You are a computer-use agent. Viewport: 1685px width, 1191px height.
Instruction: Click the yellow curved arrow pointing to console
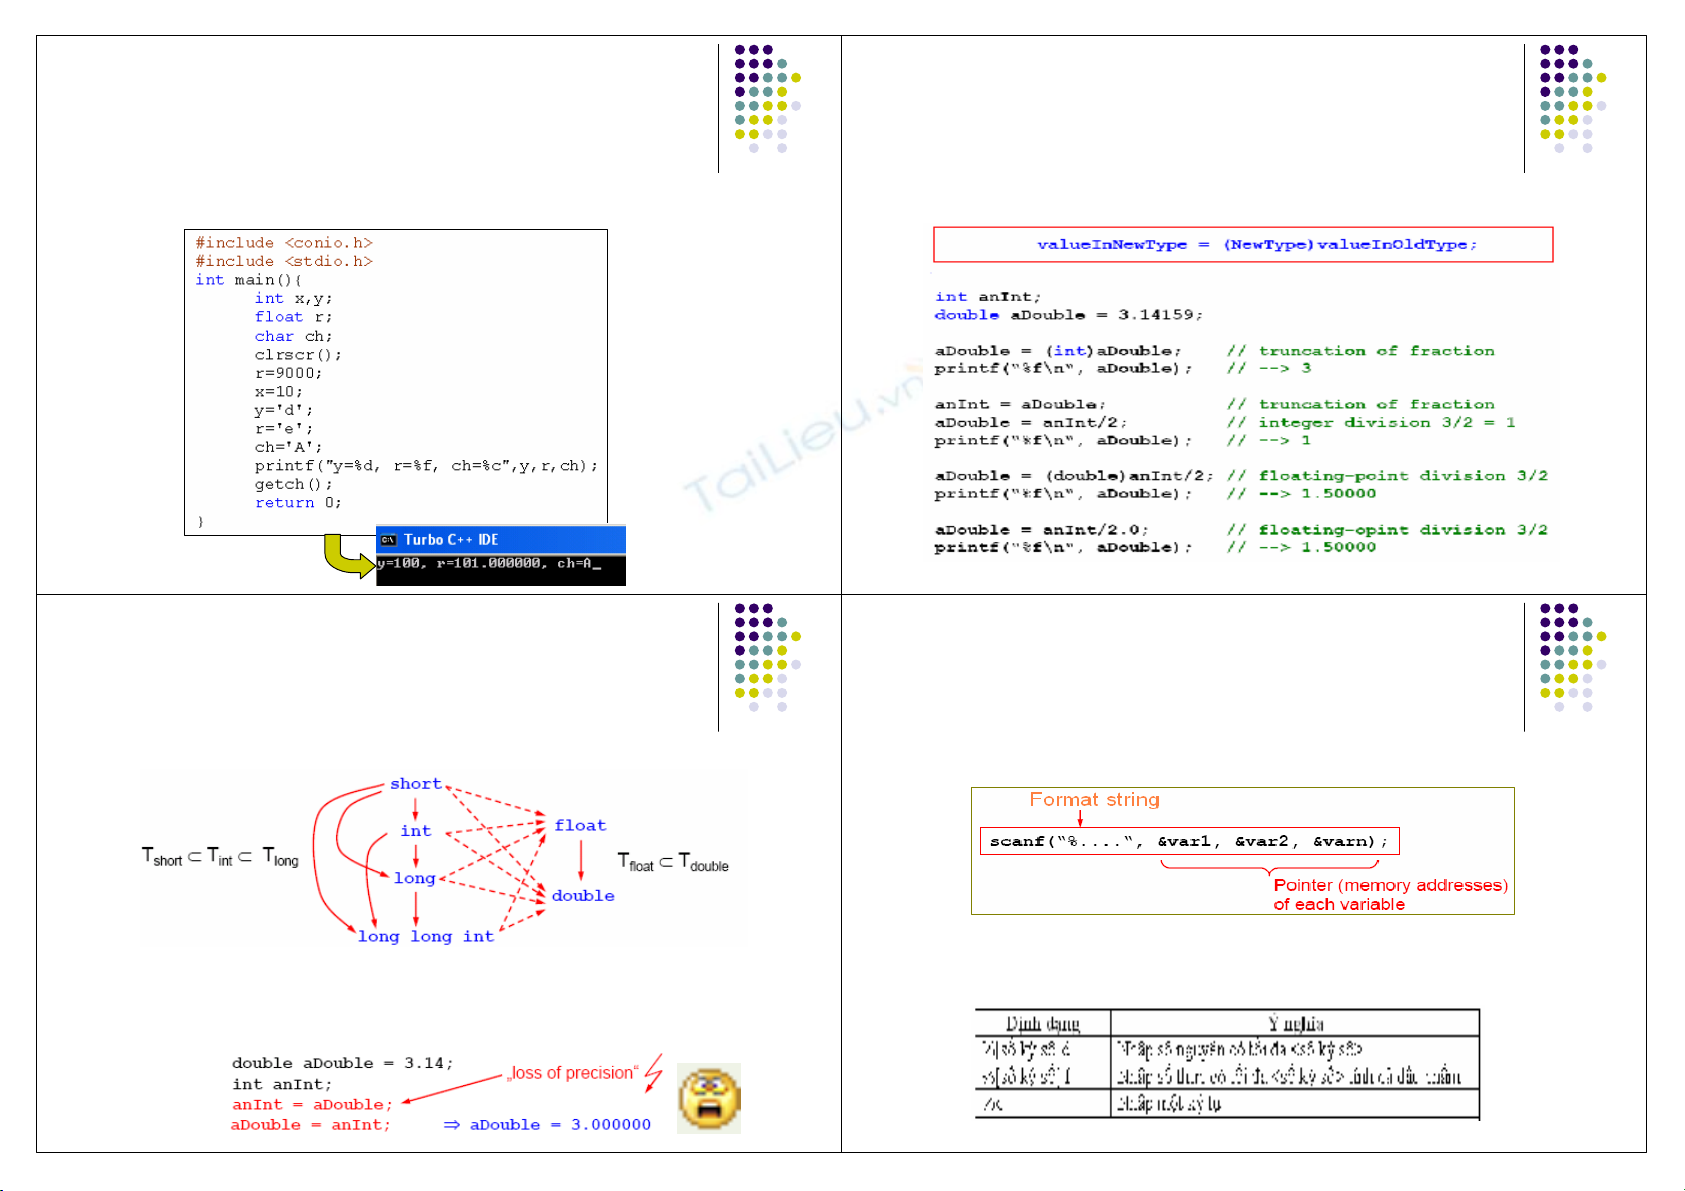click(x=346, y=557)
